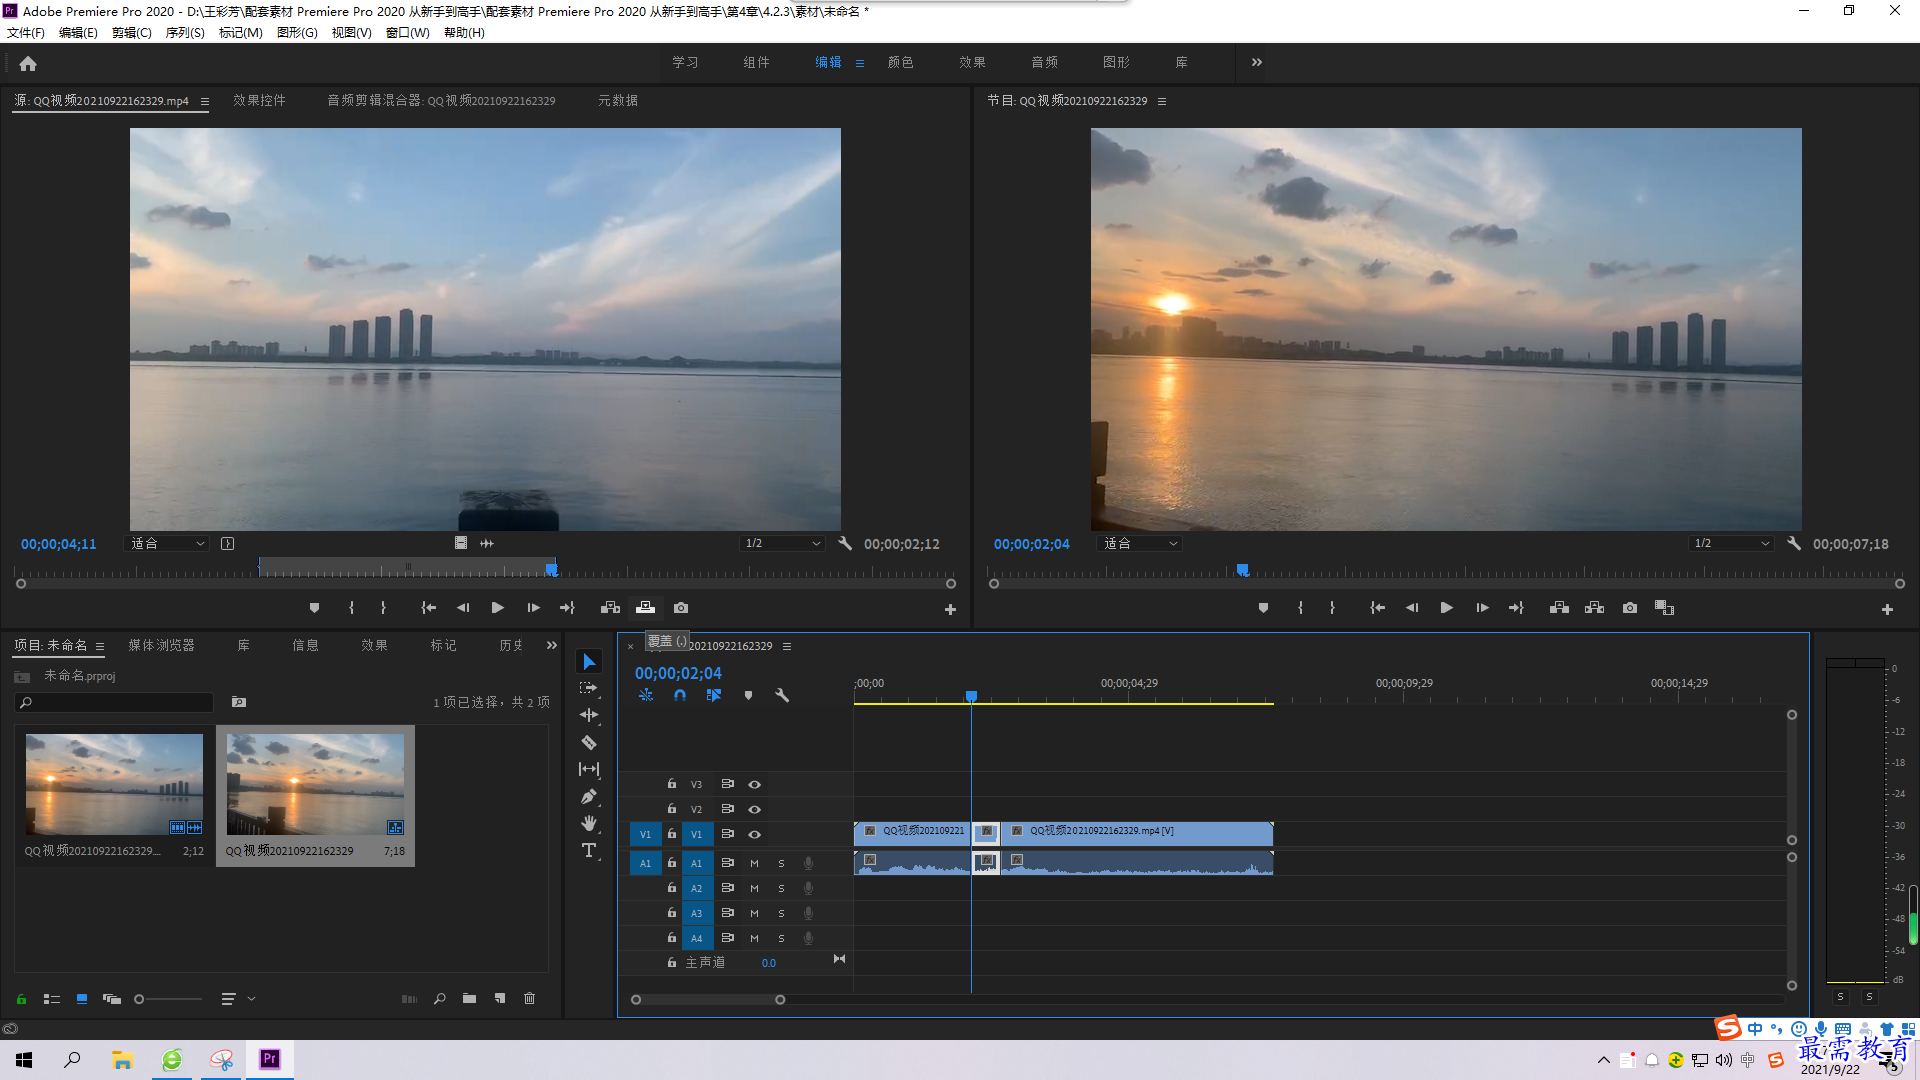Delete selected item in Project panel
Viewport: 1920px width, 1080px height.
point(530,998)
